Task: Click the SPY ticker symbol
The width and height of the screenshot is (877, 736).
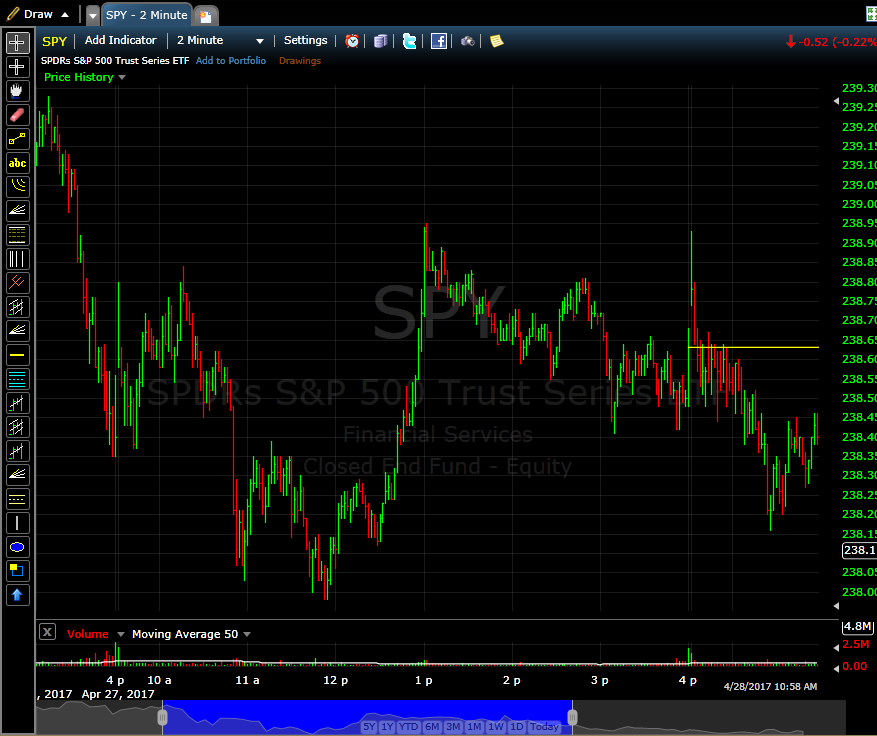Action: [x=54, y=41]
